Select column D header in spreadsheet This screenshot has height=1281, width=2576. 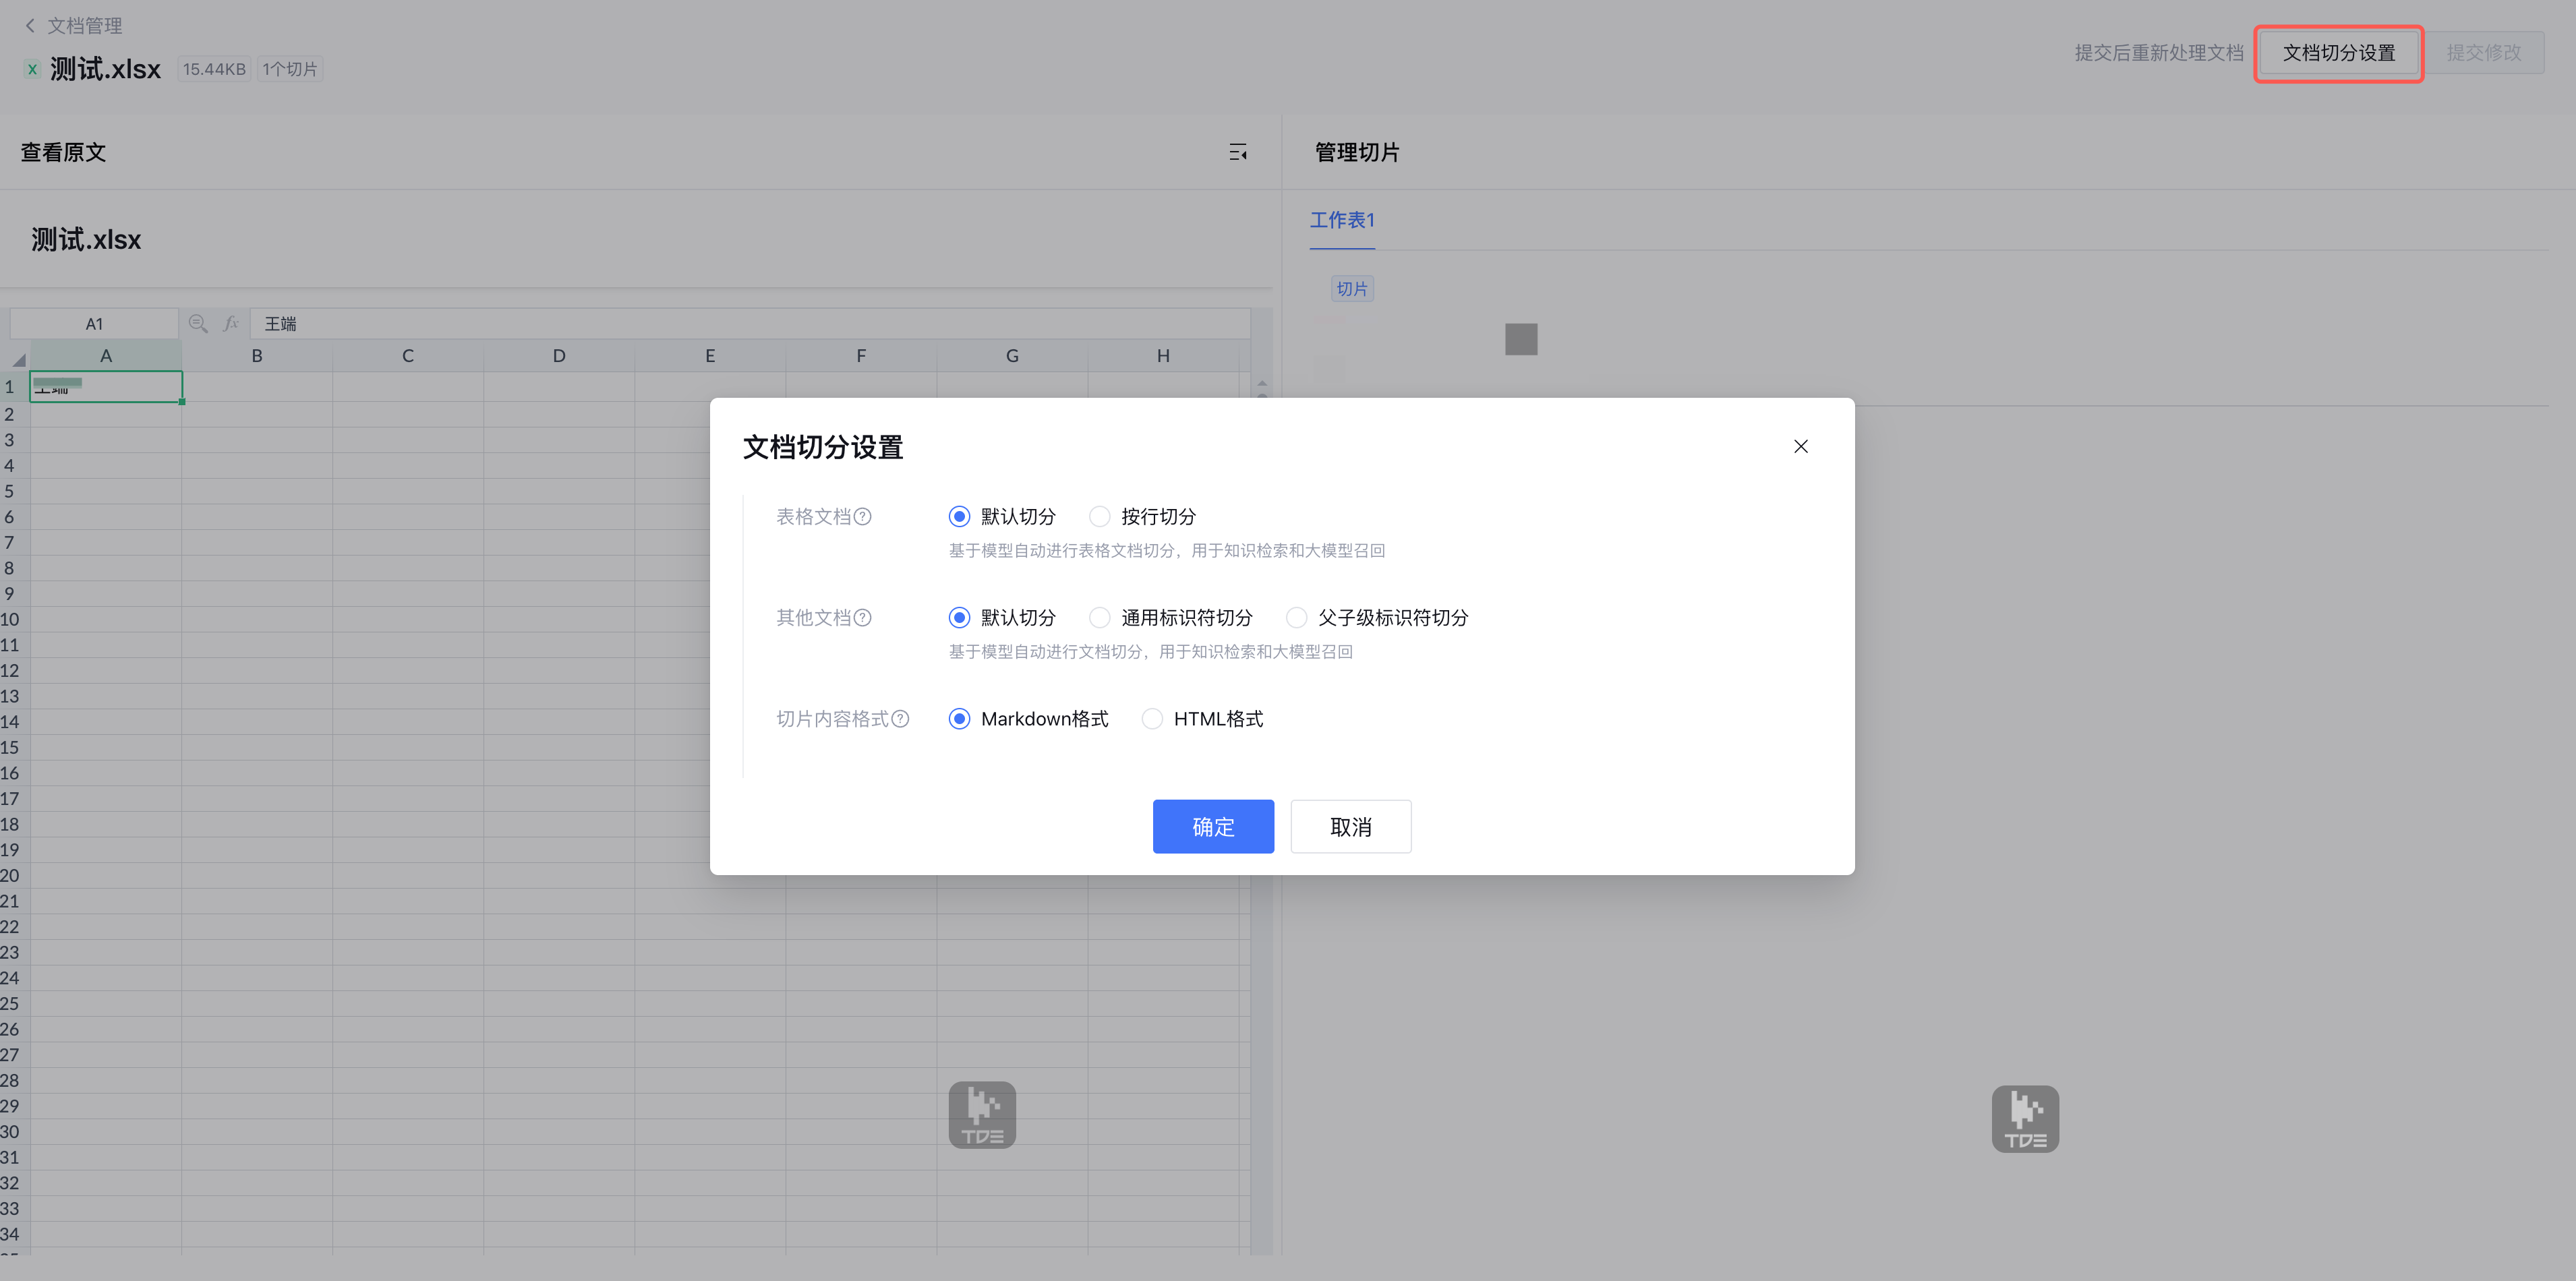click(559, 355)
